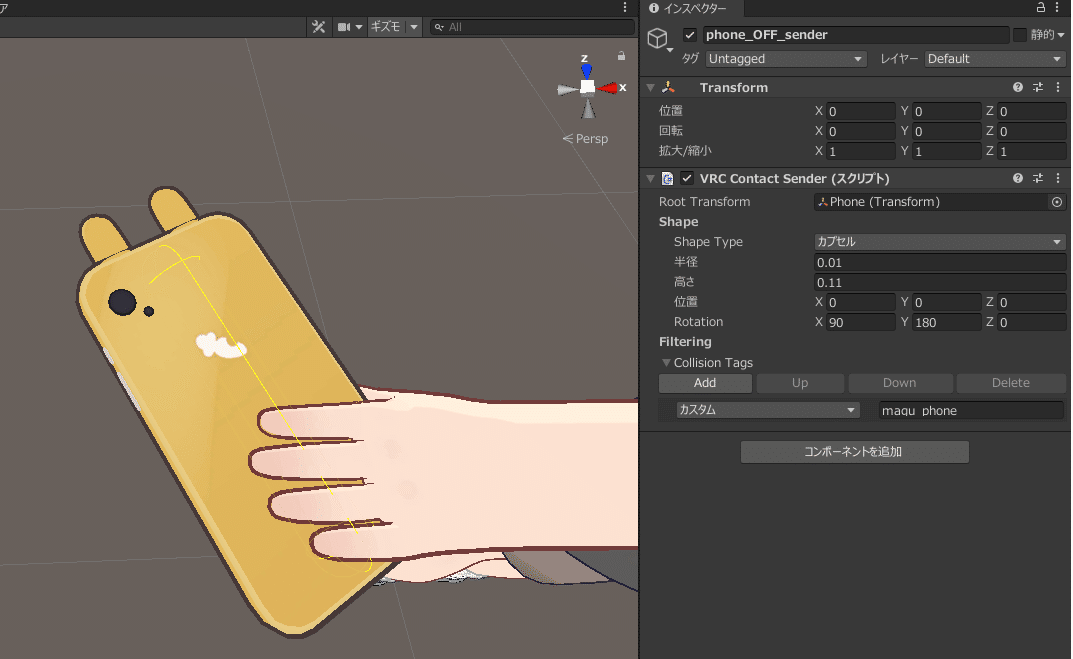The height and width of the screenshot is (659, 1073).
Task: Open the タグ Untagged dropdown
Action: [786, 59]
